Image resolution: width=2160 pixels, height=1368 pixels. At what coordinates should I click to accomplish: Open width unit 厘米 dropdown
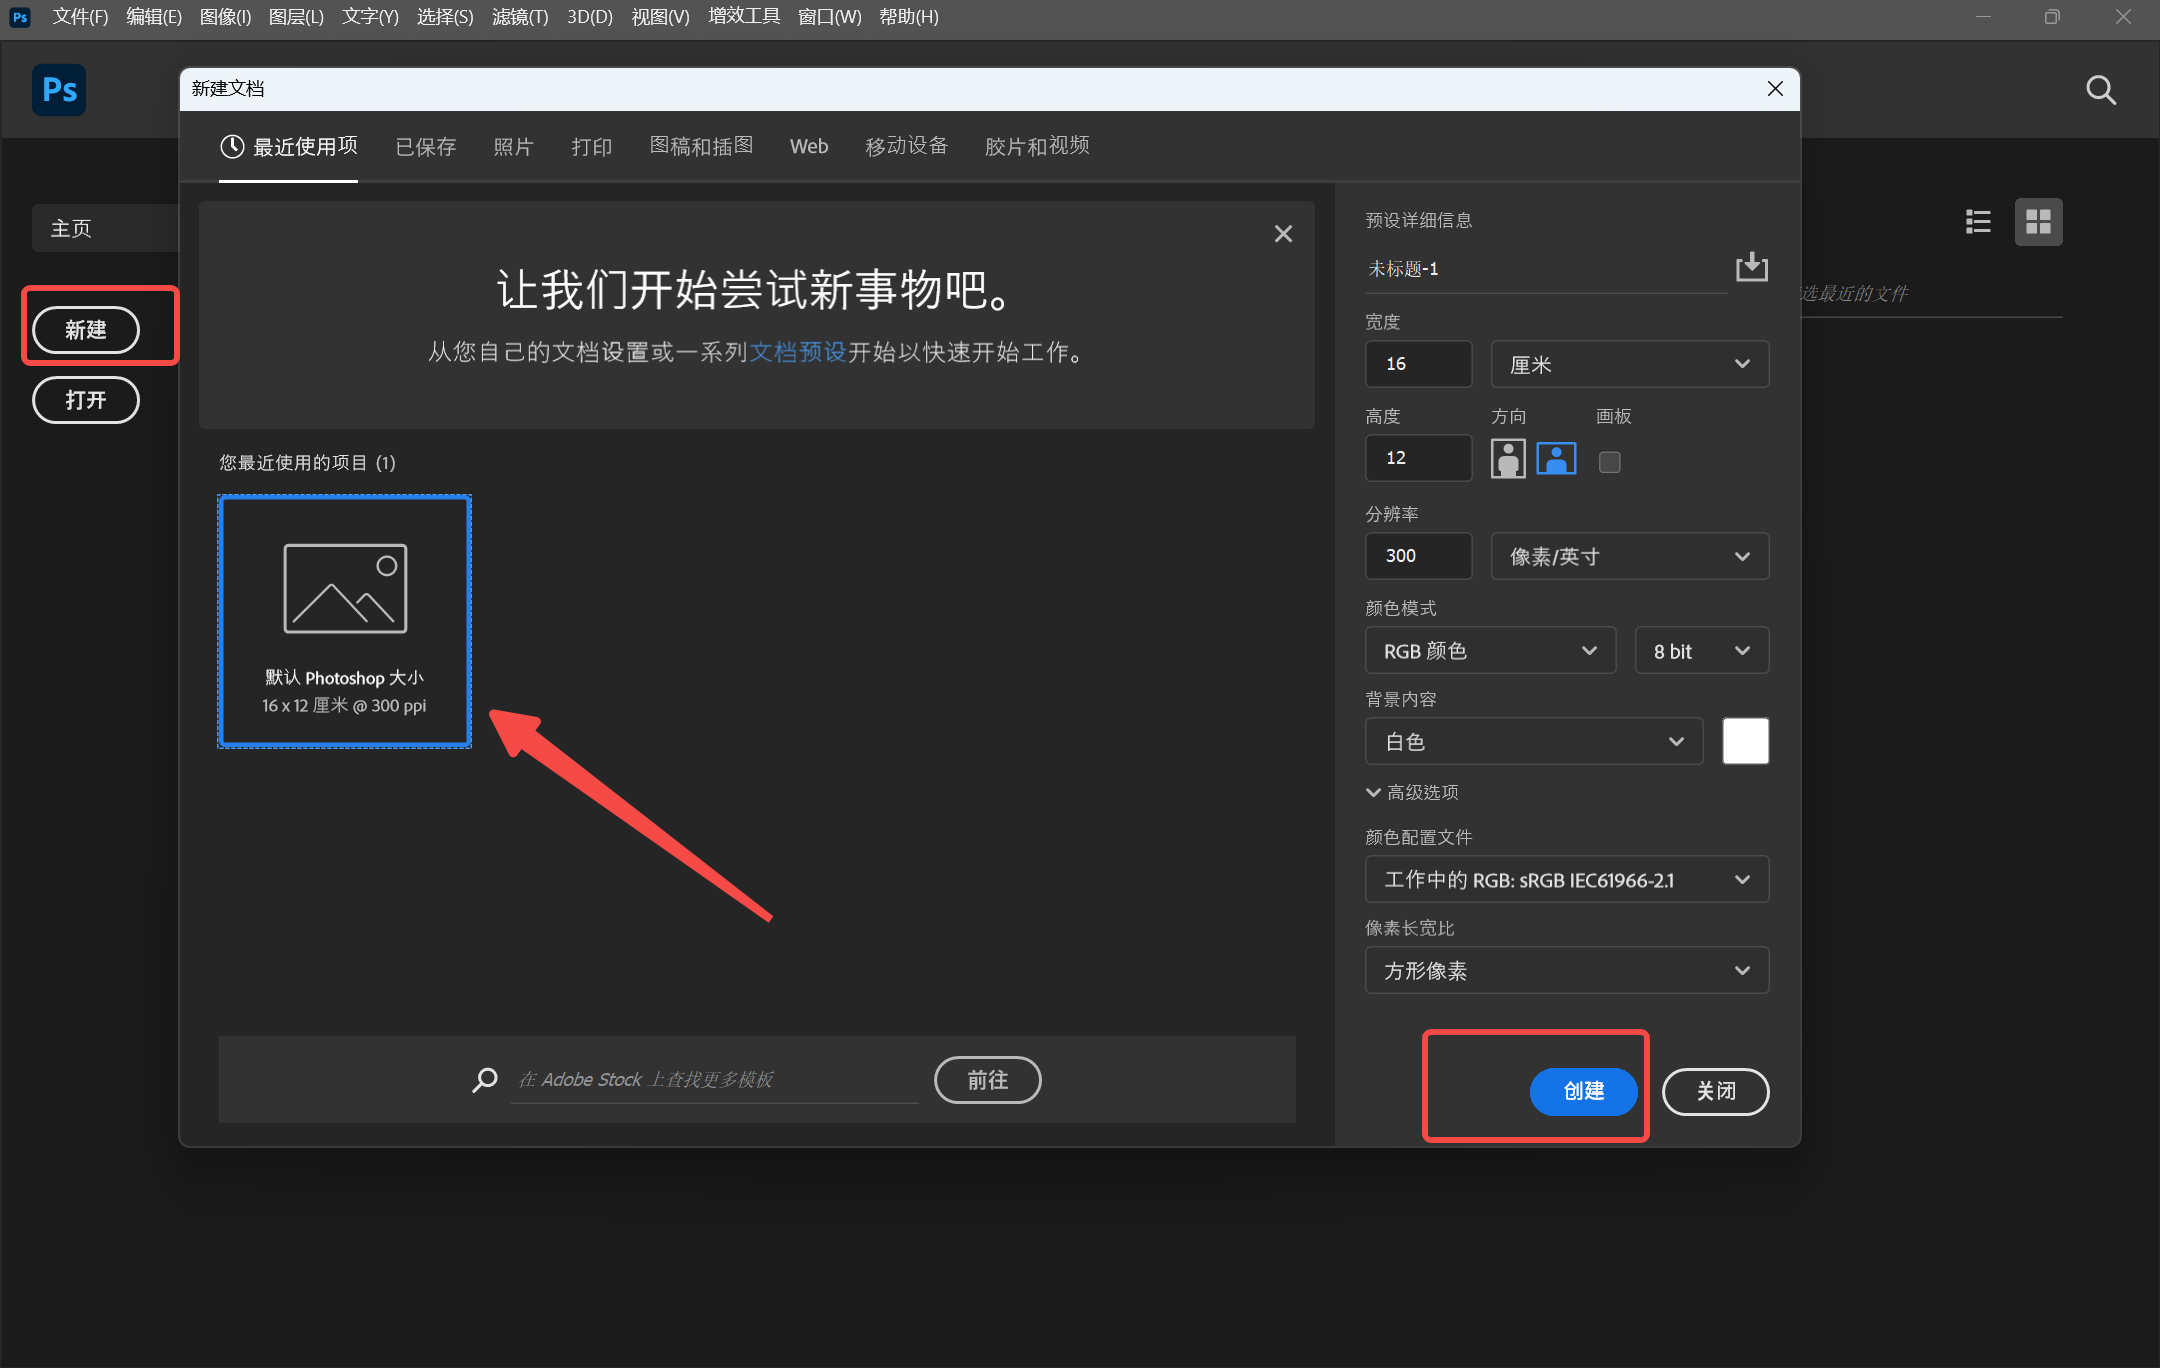1630,364
